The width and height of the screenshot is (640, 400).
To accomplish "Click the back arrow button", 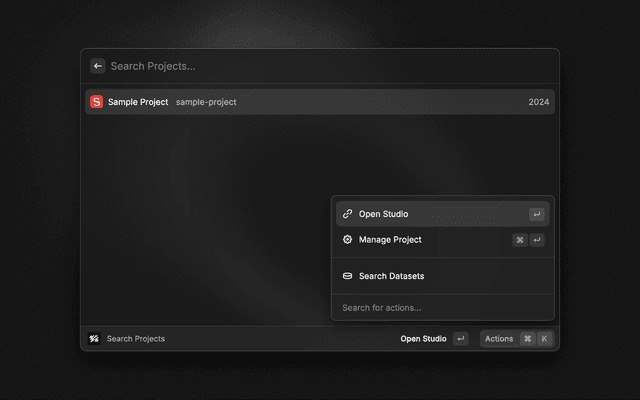I will (98, 66).
